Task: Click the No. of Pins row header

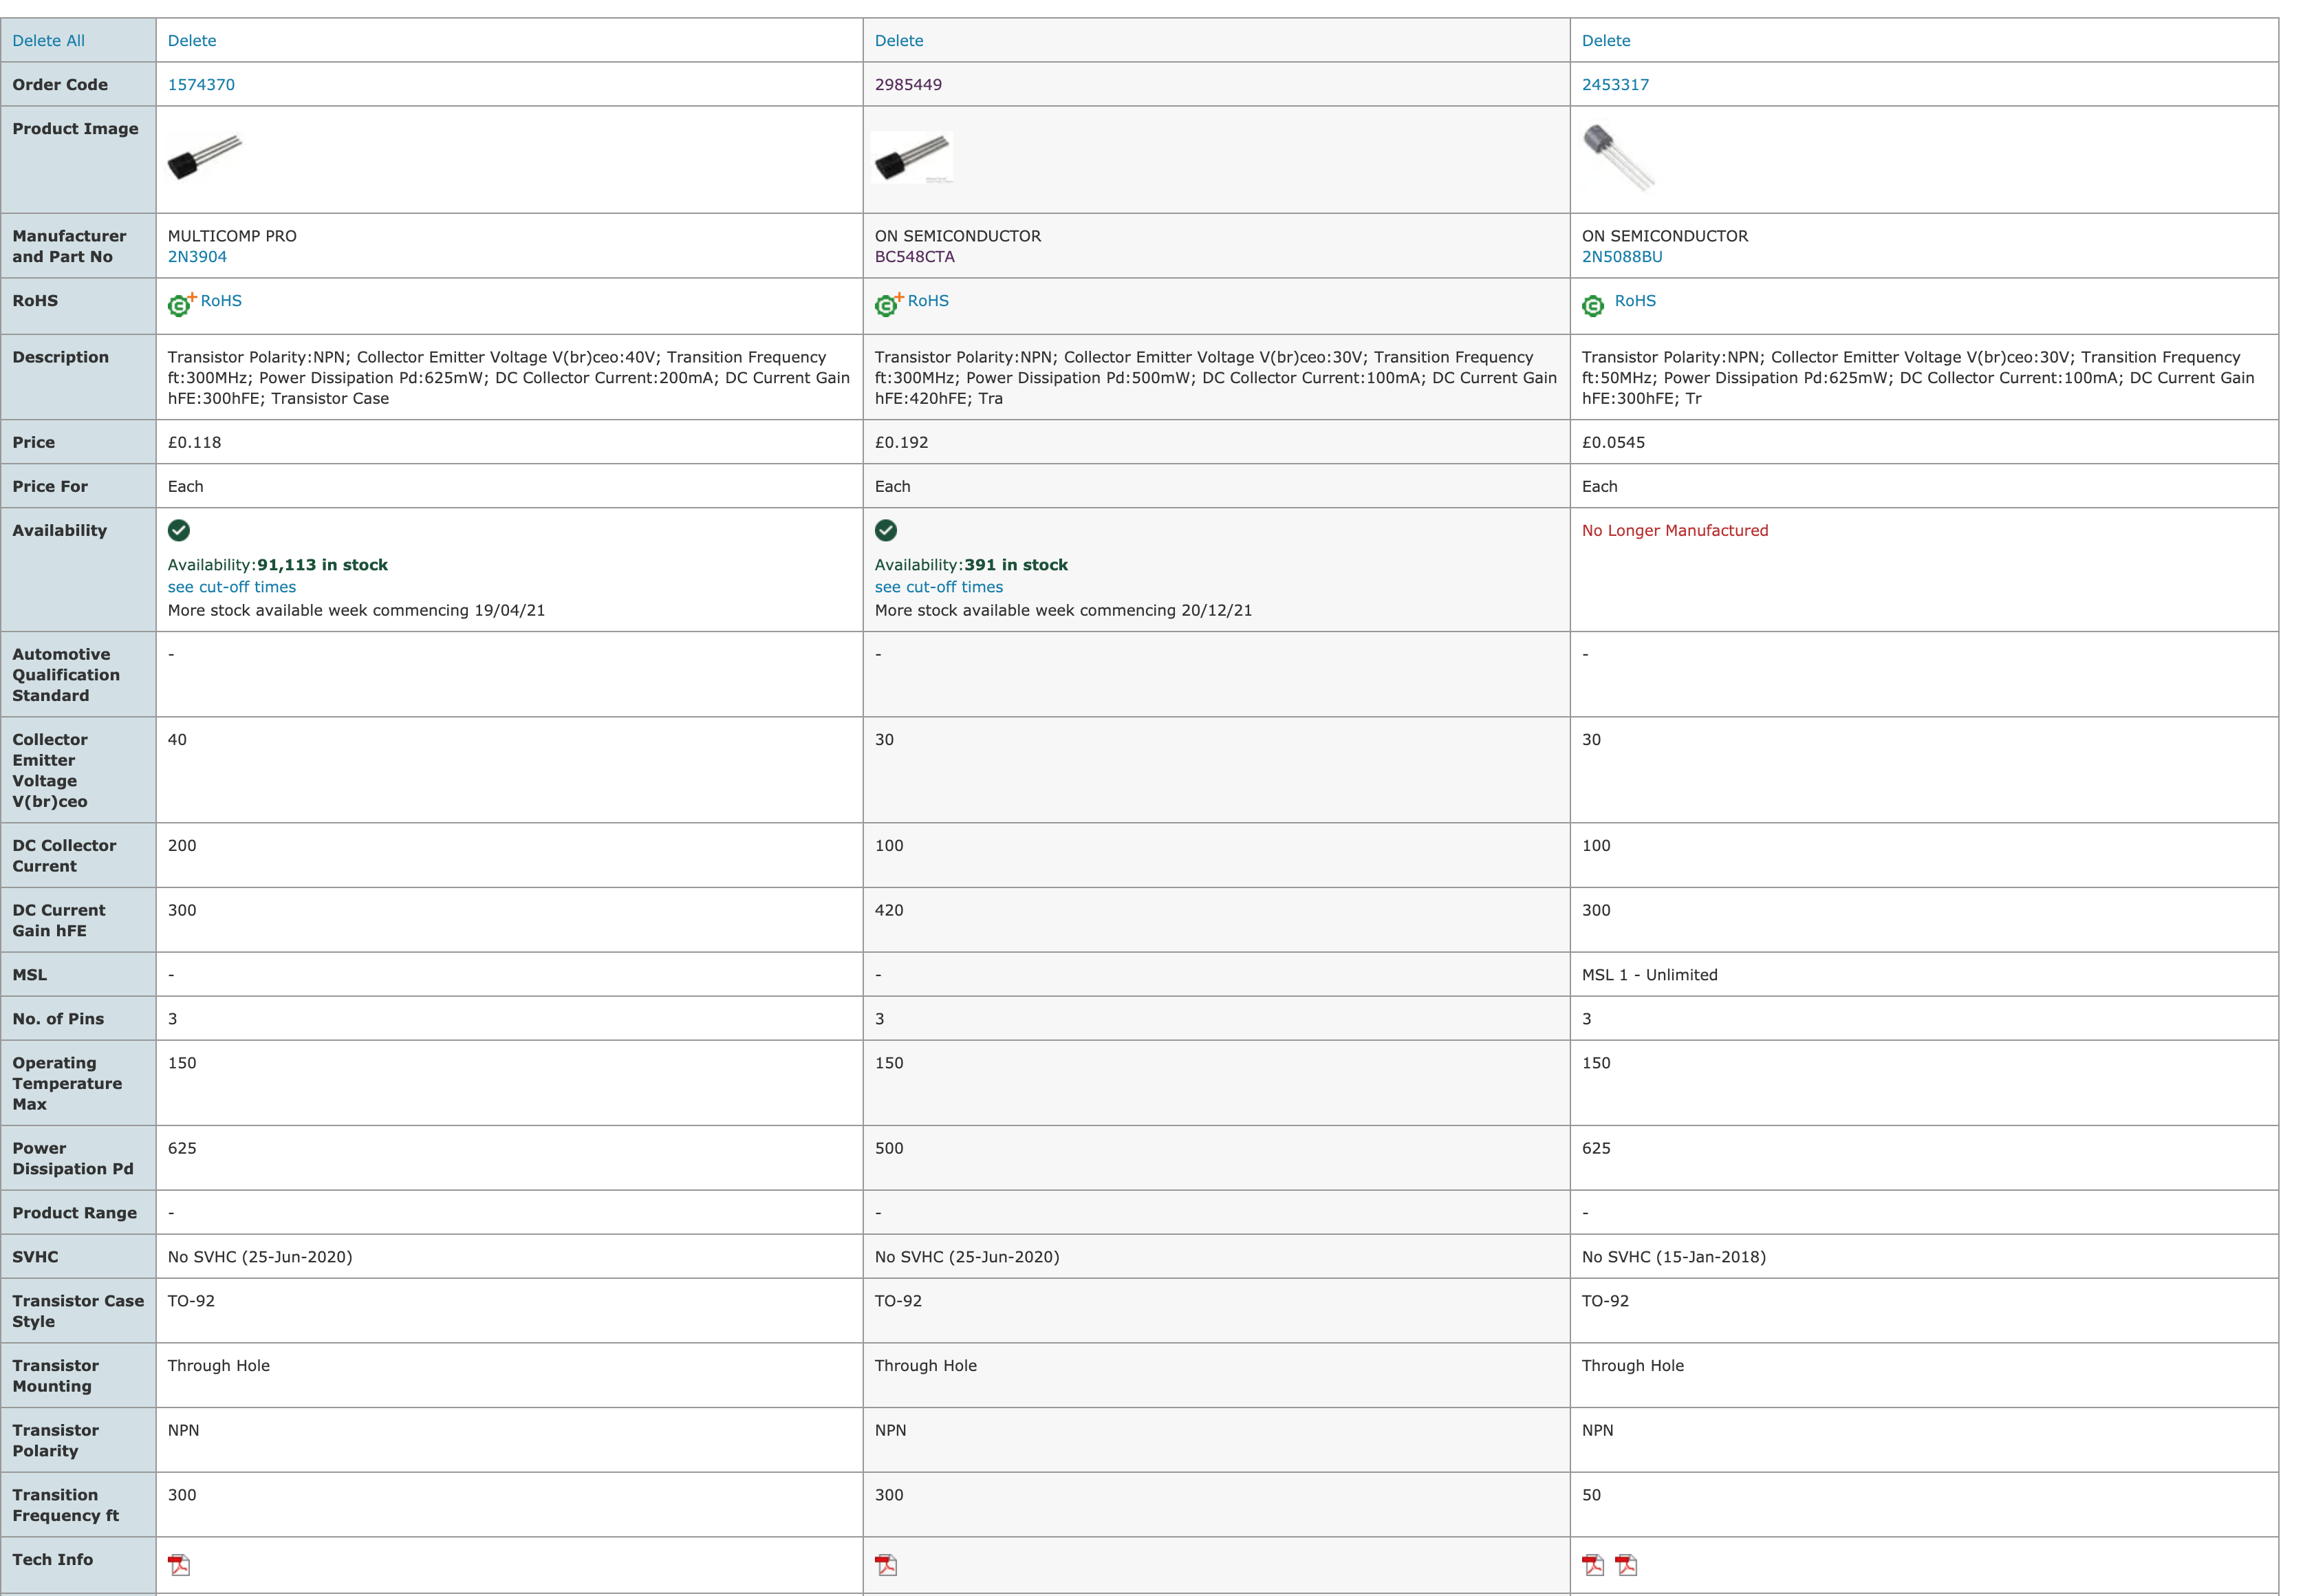Action: pyautogui.click(x=78, y=1019)
